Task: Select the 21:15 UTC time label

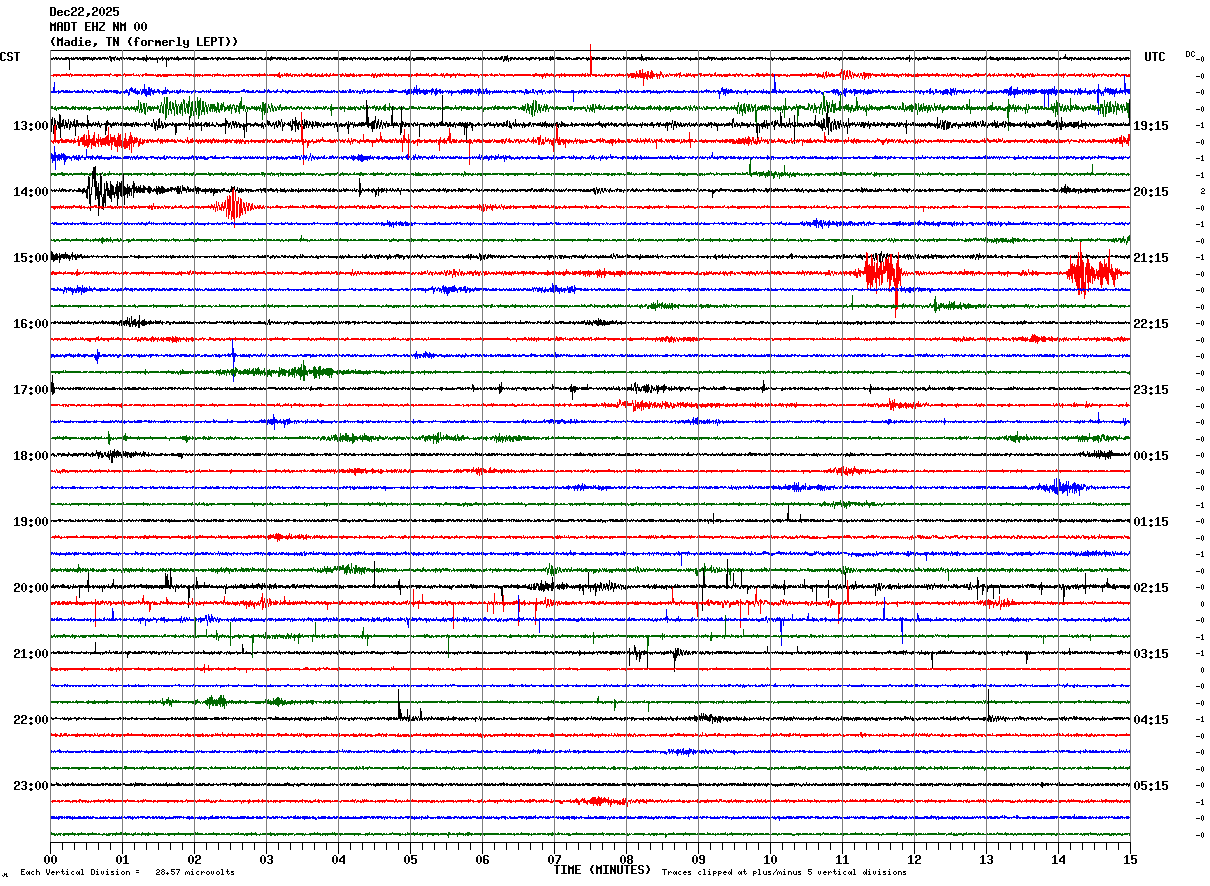Action: click(x=1151, y=258)
